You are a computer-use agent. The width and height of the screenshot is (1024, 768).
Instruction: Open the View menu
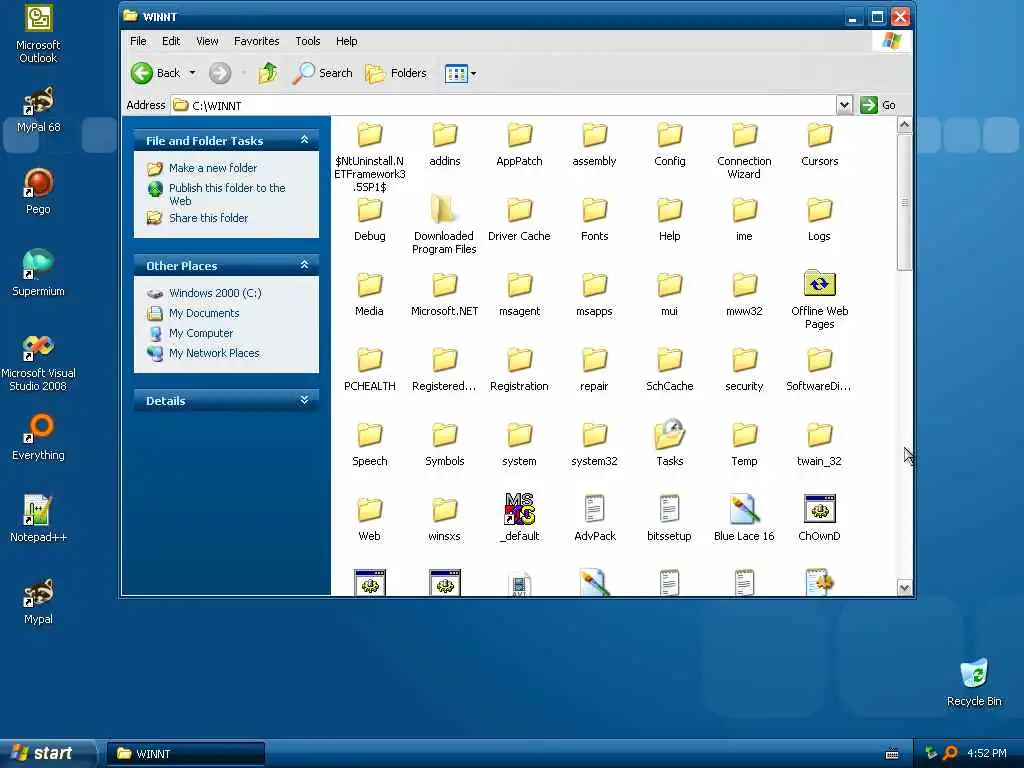click(x=207, y=40)
